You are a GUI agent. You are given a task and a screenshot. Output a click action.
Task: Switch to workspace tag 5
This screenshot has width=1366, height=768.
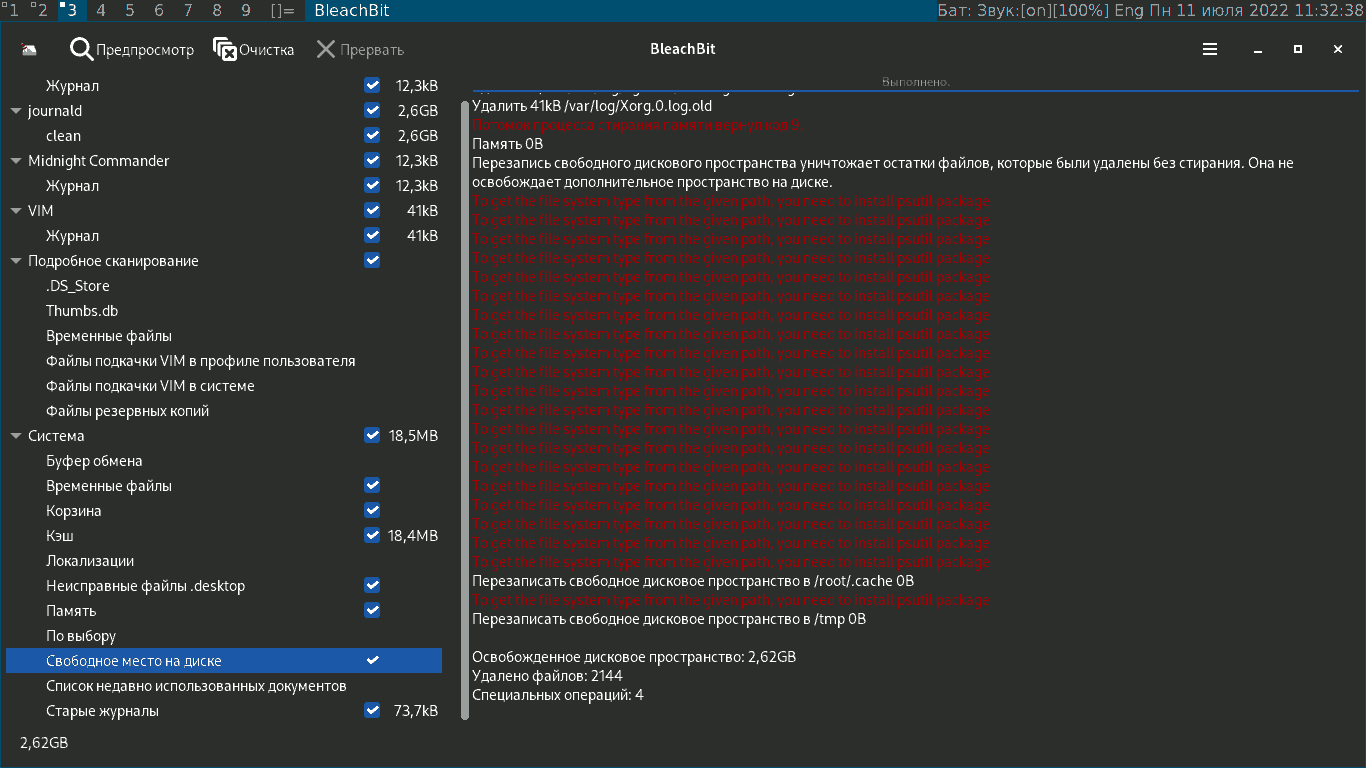[130, 10]
